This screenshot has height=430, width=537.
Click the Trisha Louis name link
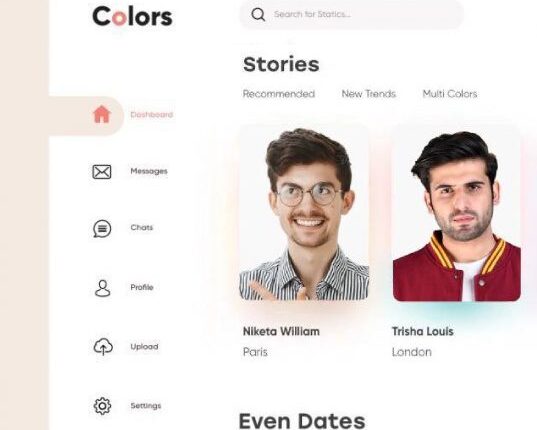pyautogui.click(x=423, y=331)
